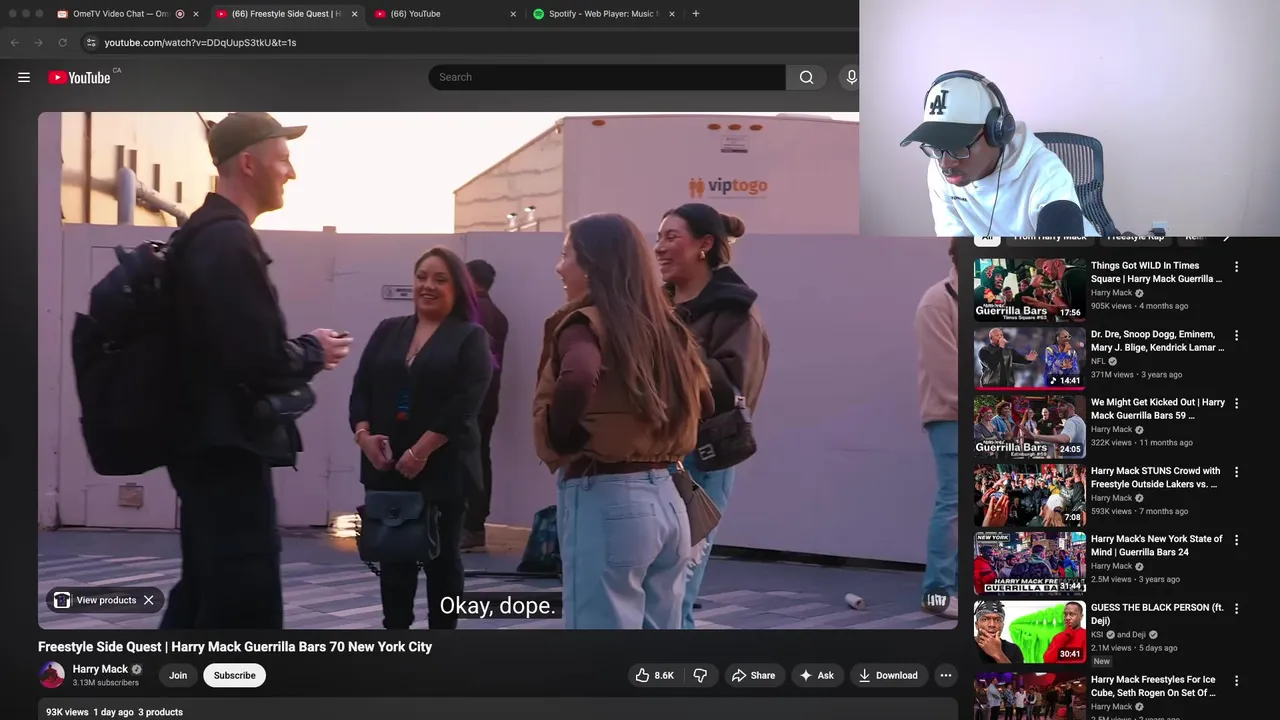Click '93K views 1 day ago' description text
Screen dimensions: 1280x720
90,712
